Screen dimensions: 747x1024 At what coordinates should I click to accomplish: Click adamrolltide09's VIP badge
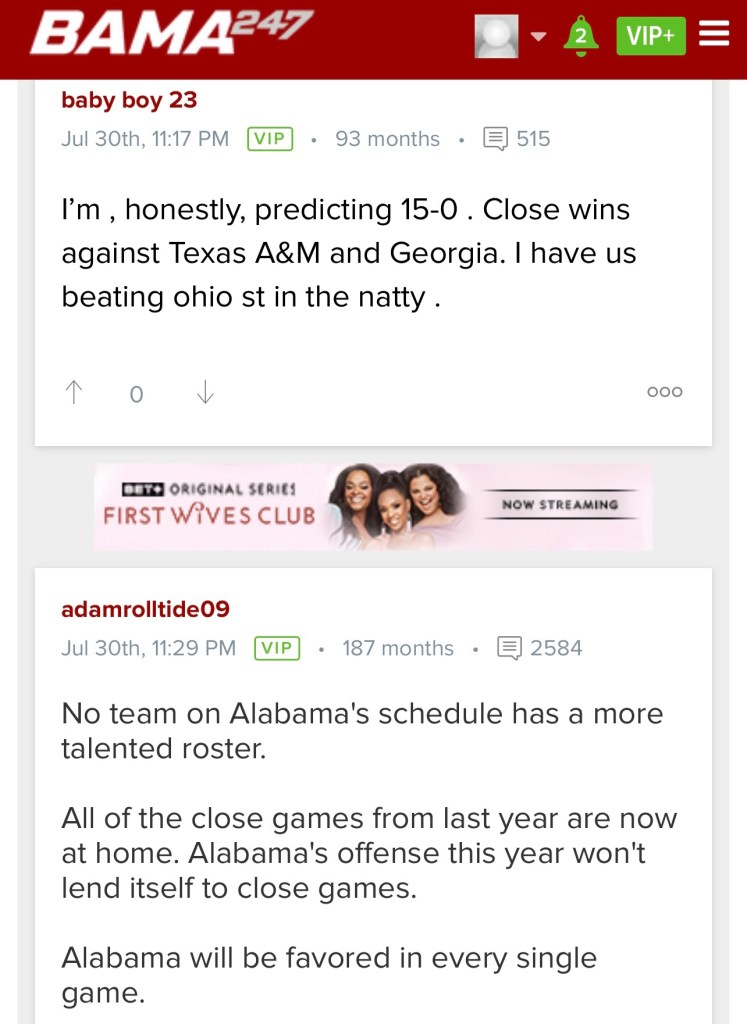click(x=277, y=648)
